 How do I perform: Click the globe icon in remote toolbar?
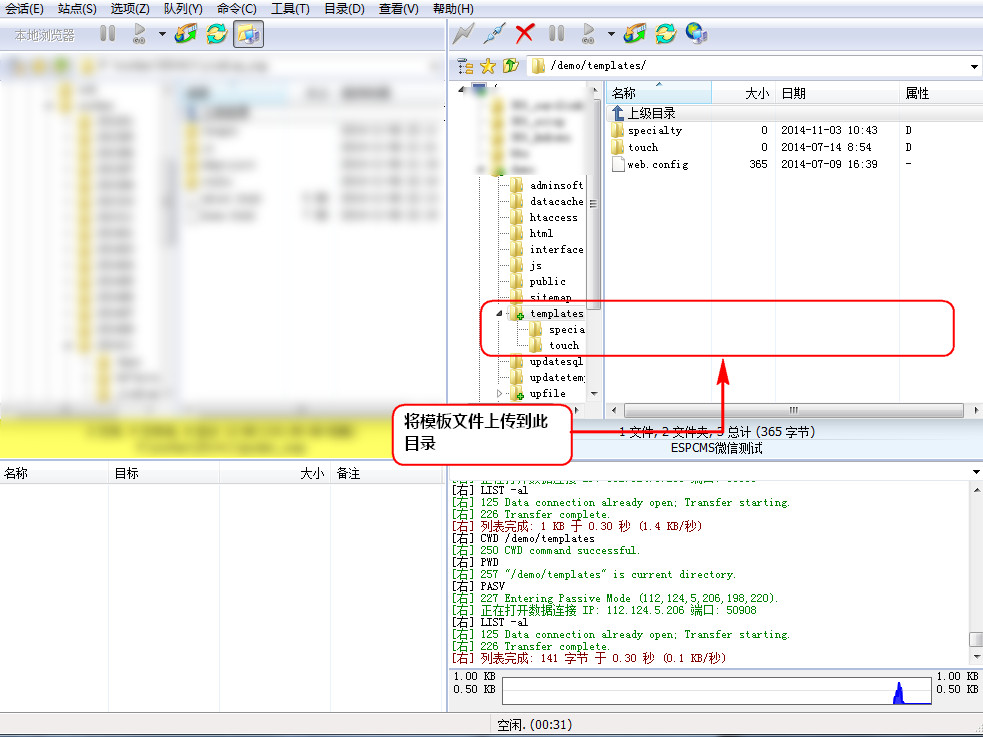point(696,34)
